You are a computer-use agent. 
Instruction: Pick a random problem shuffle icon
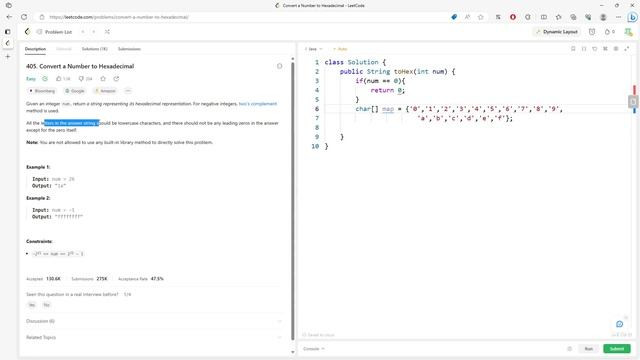pos(107,32)
